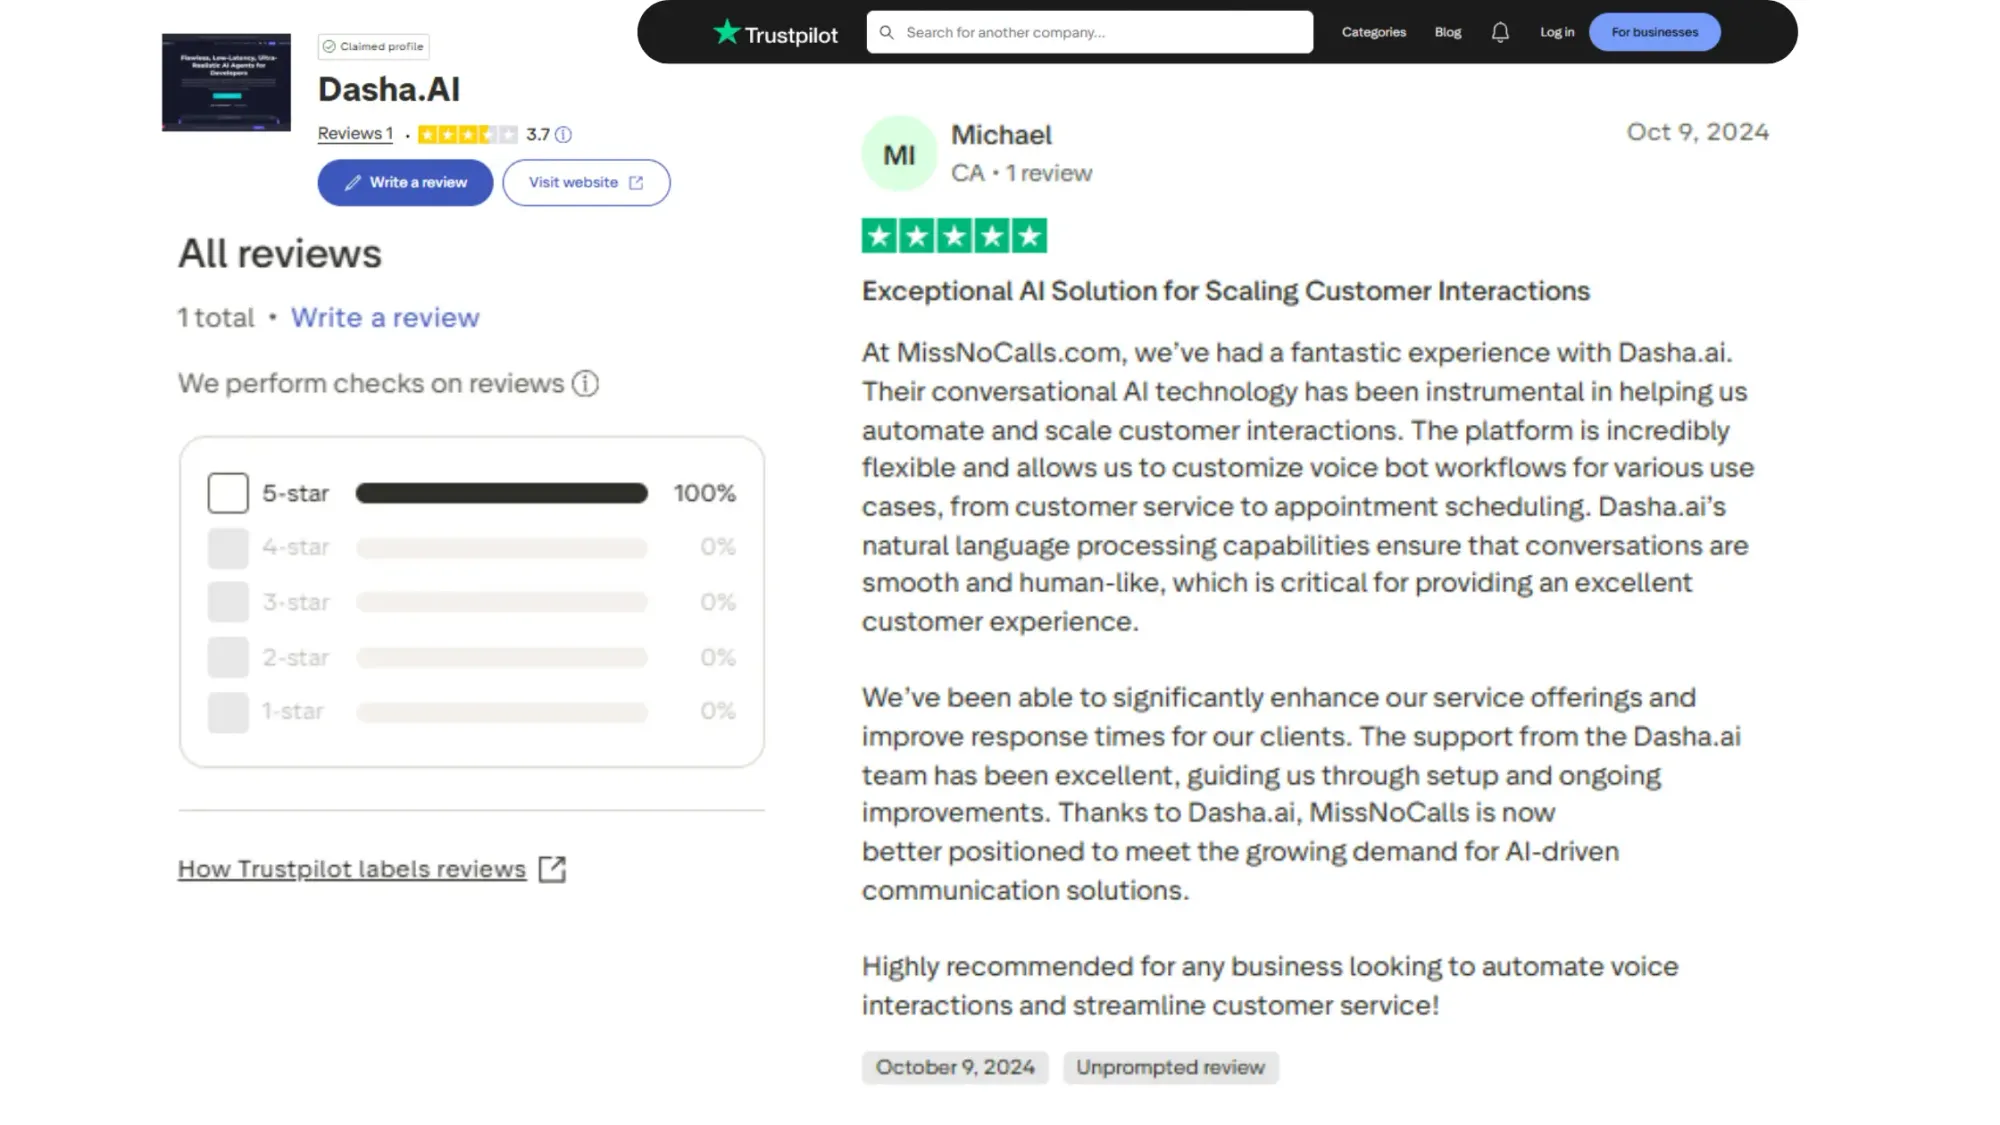Click the For businesses button
Image resolution: width=2000 pixels, height=1125 pixels.
1654,31
